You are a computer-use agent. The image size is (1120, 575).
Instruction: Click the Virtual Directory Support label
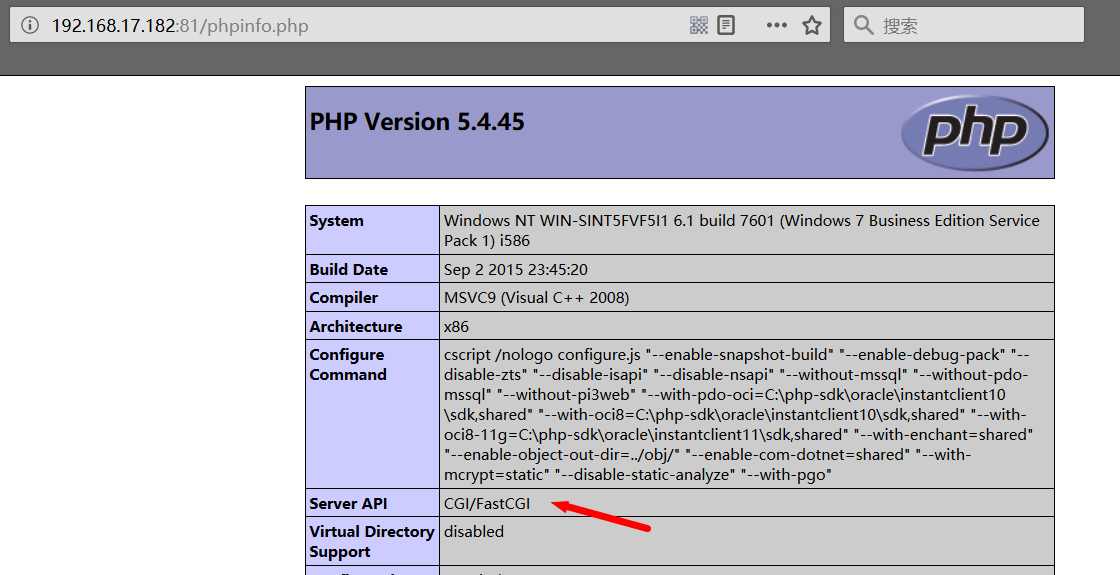coord(371,542)
